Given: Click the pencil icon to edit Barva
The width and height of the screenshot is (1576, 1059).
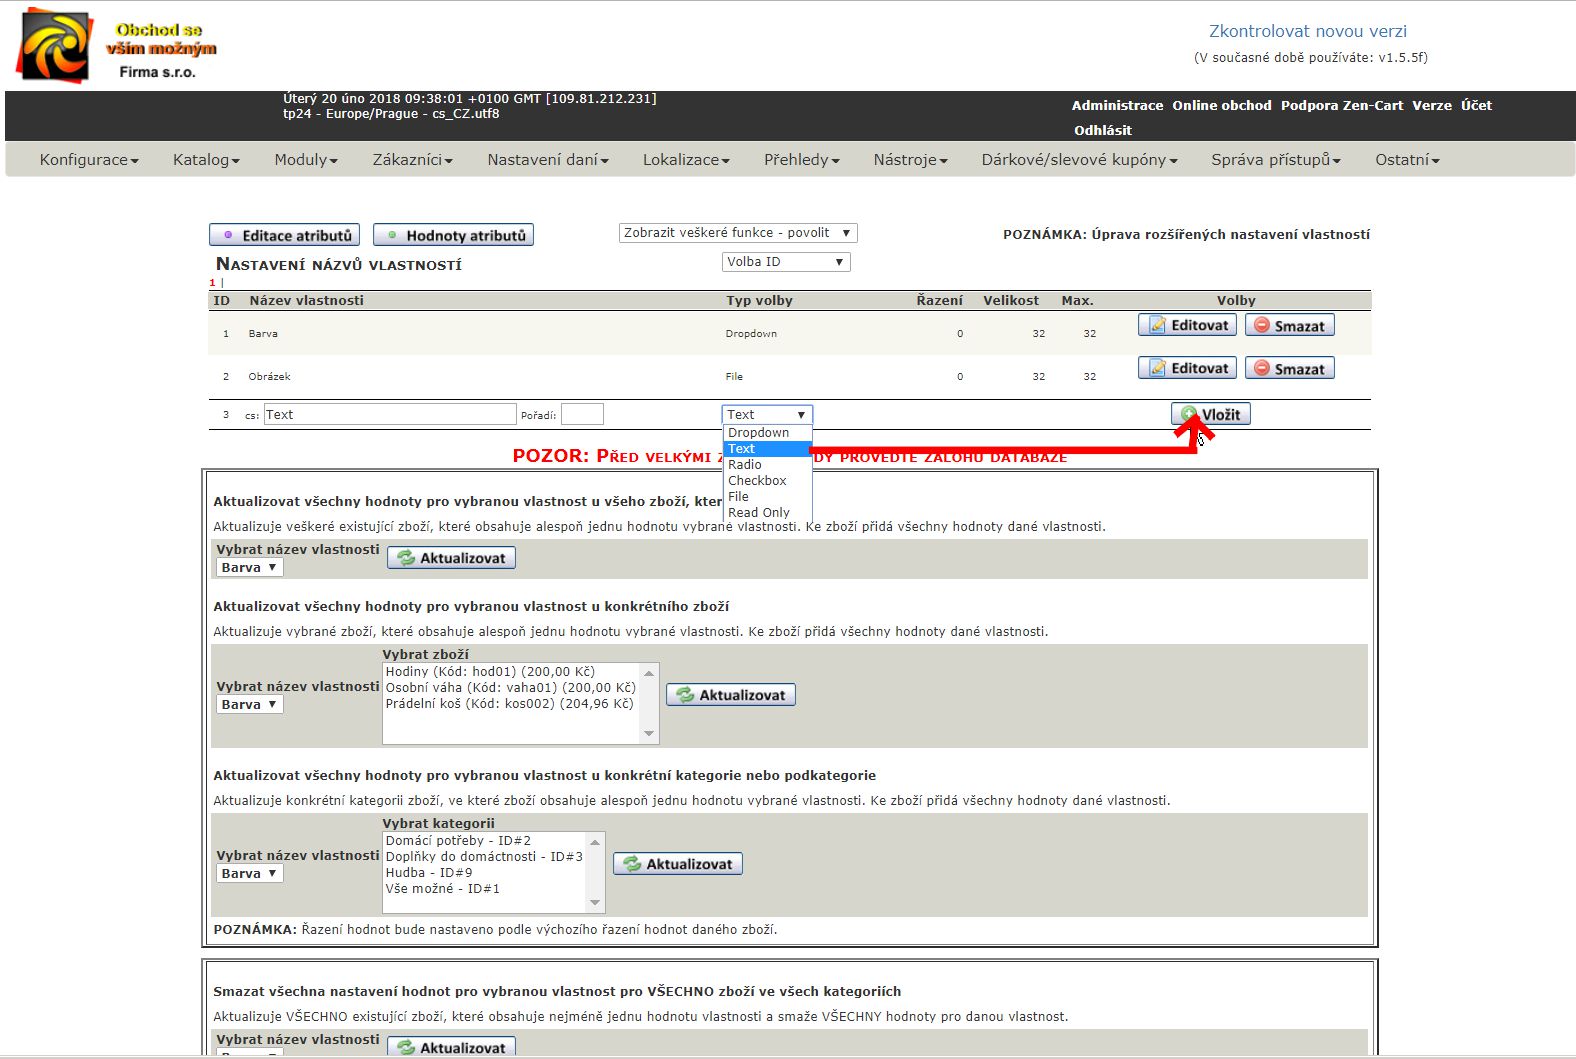Looking at the screenshot, I should tap(1157, 325).
